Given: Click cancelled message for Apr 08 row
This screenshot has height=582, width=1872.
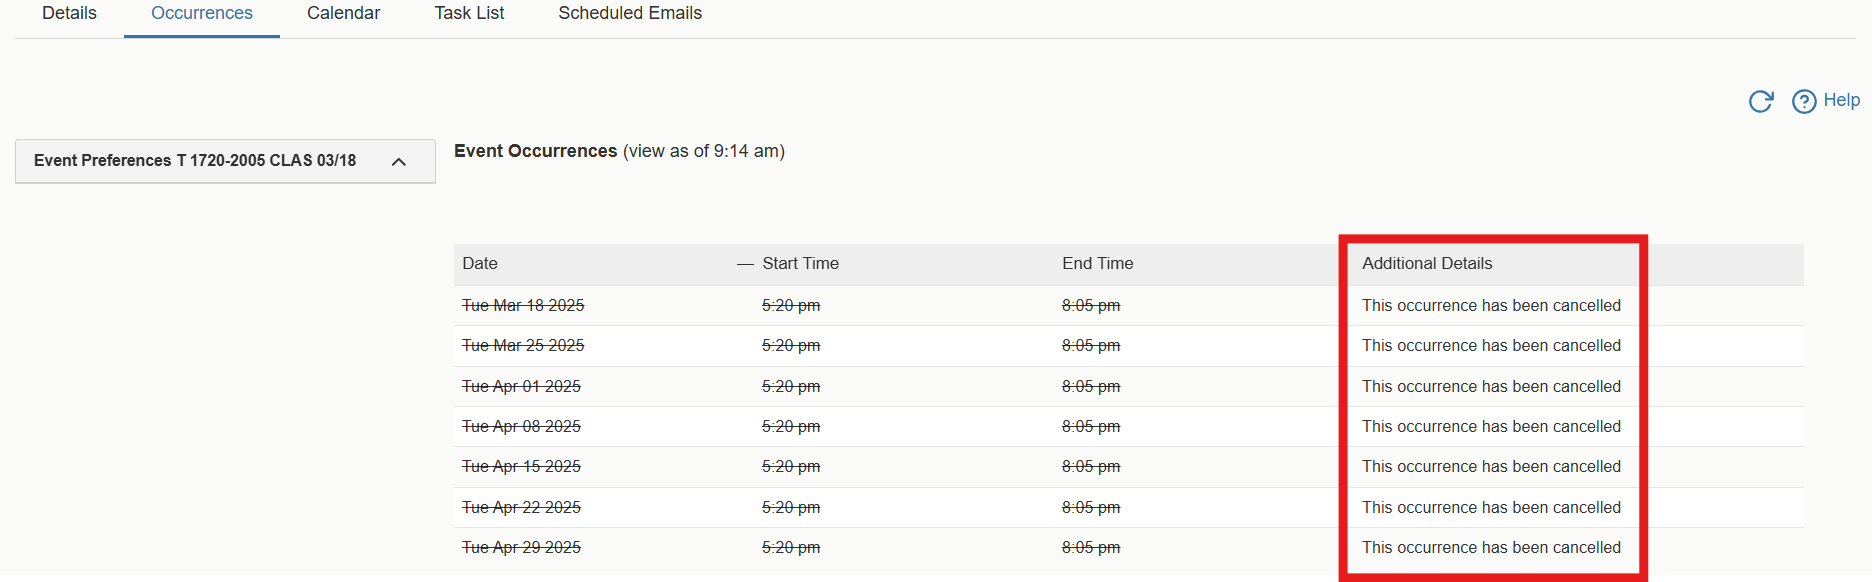Looking at the screenshot, I should [1491, 426].
